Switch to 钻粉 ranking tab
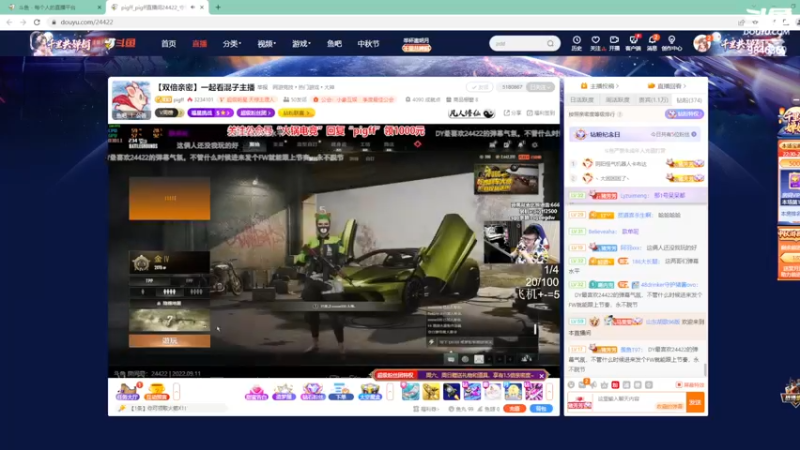The image size is (800, 450). coord(689,100)
